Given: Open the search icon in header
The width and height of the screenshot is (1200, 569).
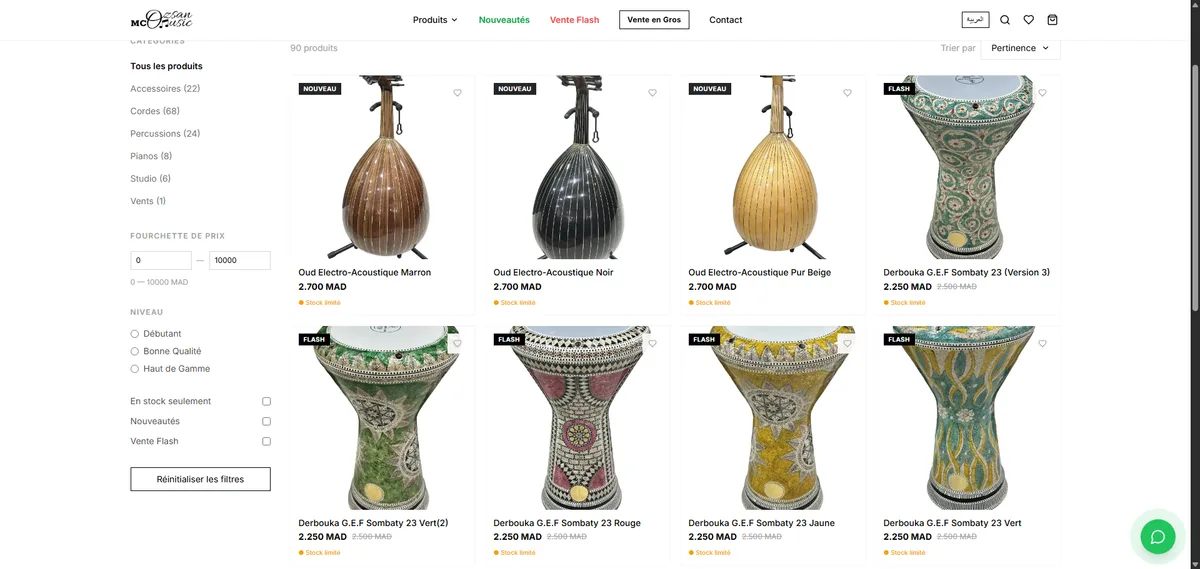Looking at the screenshot, I should pos(1005,19).
